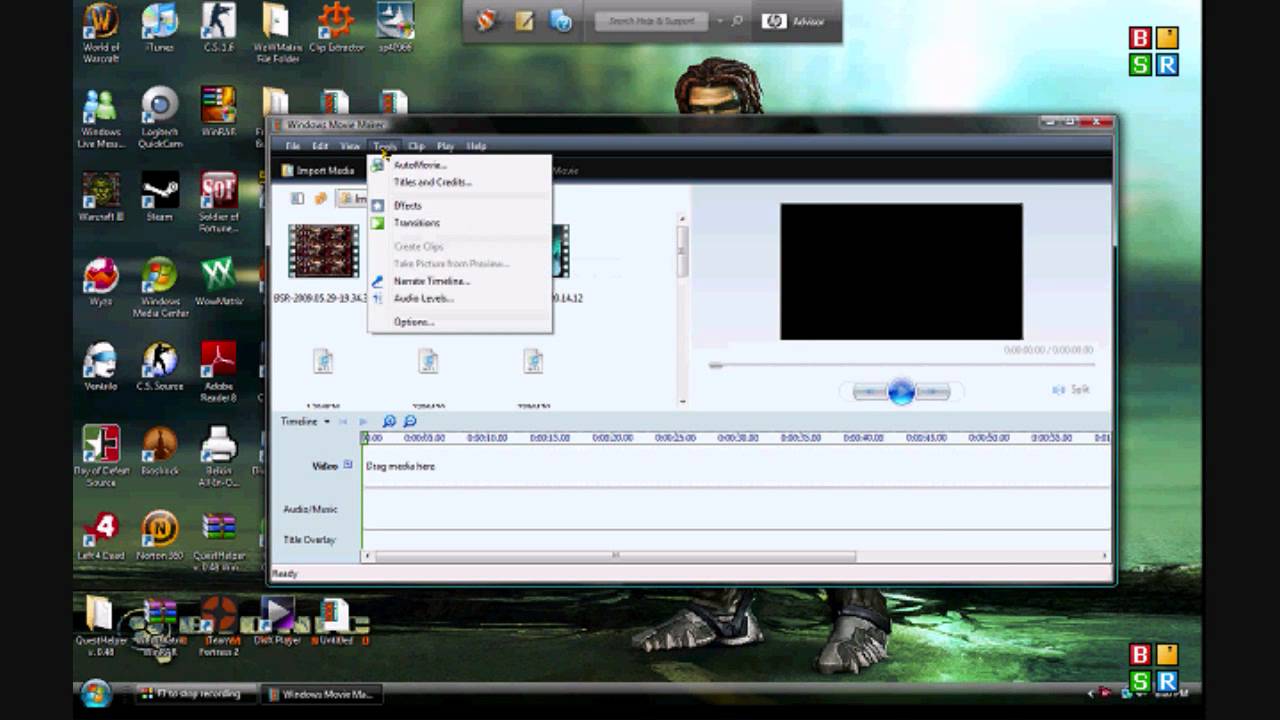Open the Norton 360 desktop shortcut
1280x720 pixels.
159,537
